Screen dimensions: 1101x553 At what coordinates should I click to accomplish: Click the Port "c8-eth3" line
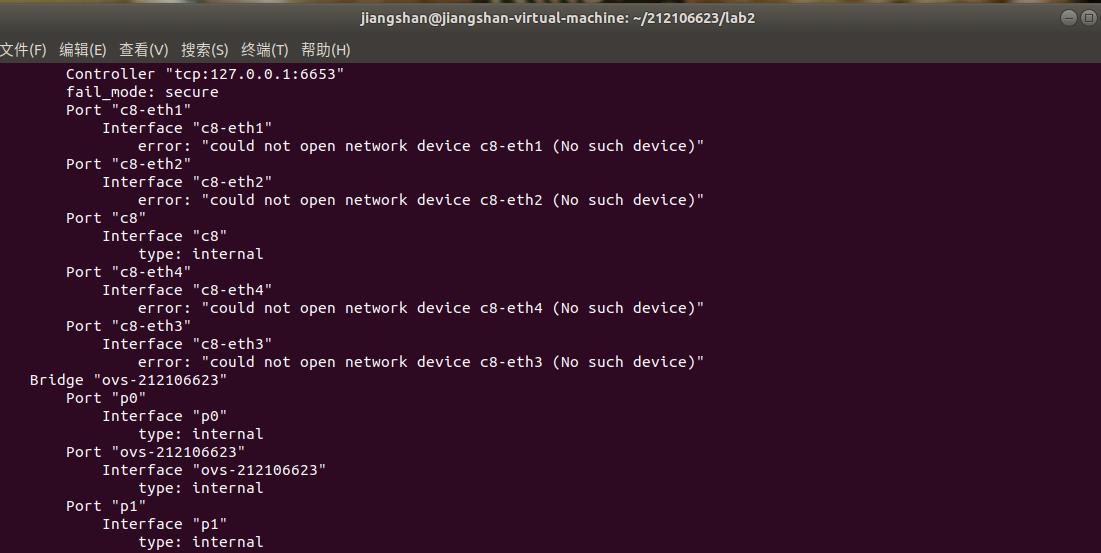128,326
